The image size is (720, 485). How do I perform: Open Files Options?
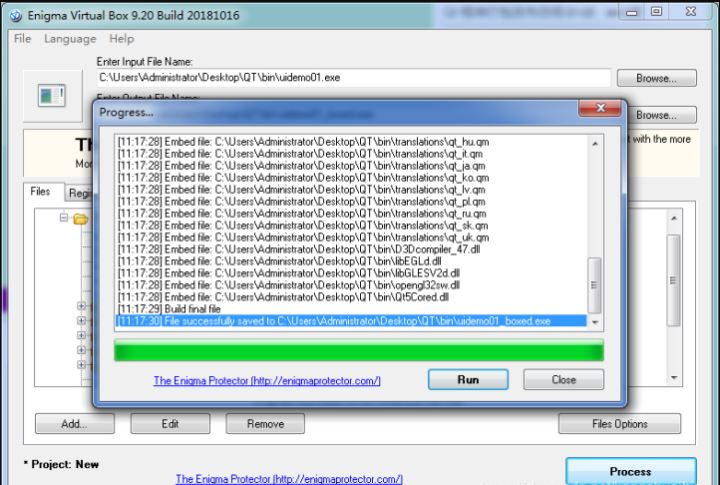click(x=619, y=423)
